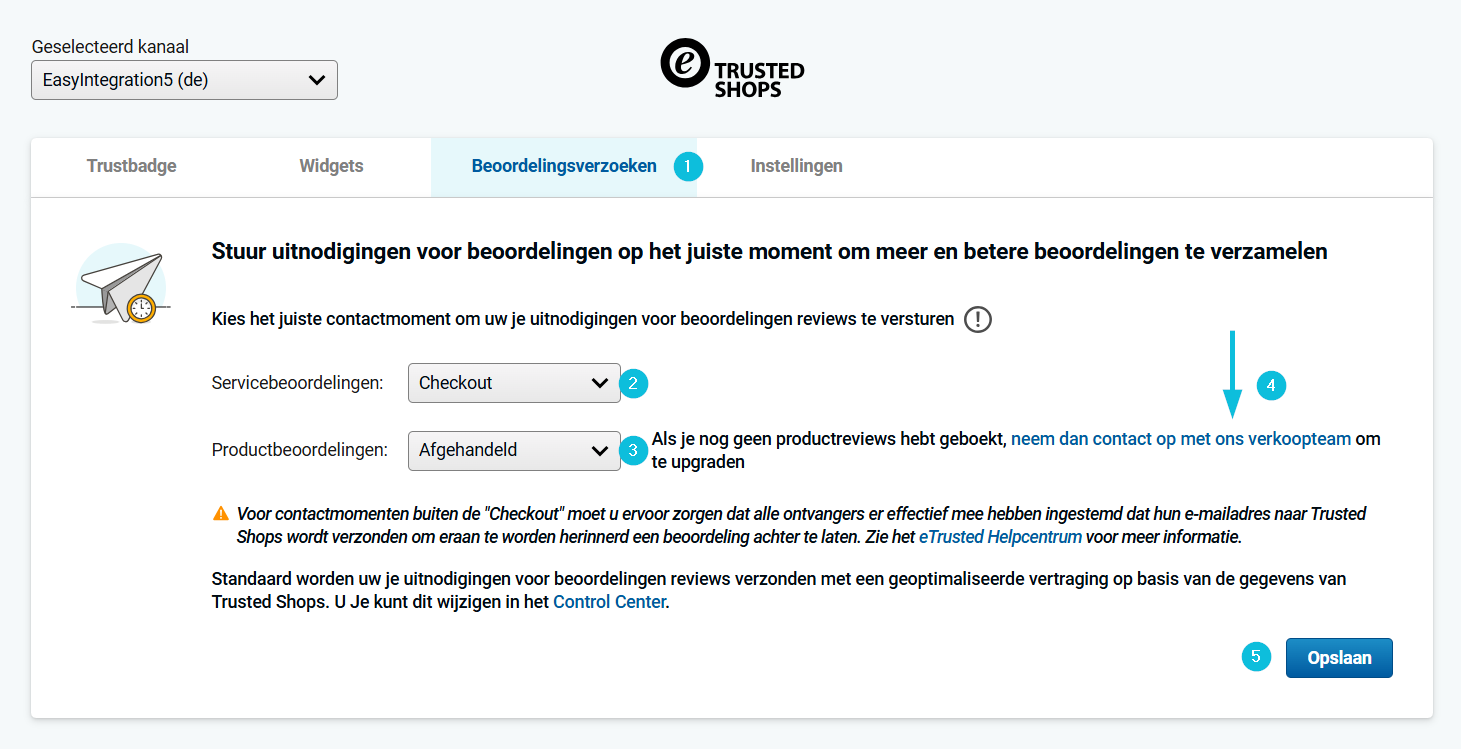
Task: Open the Productbeoordelingen Afgehandeld dropdown
Action: pyautogui.click(x=514, y=450)
